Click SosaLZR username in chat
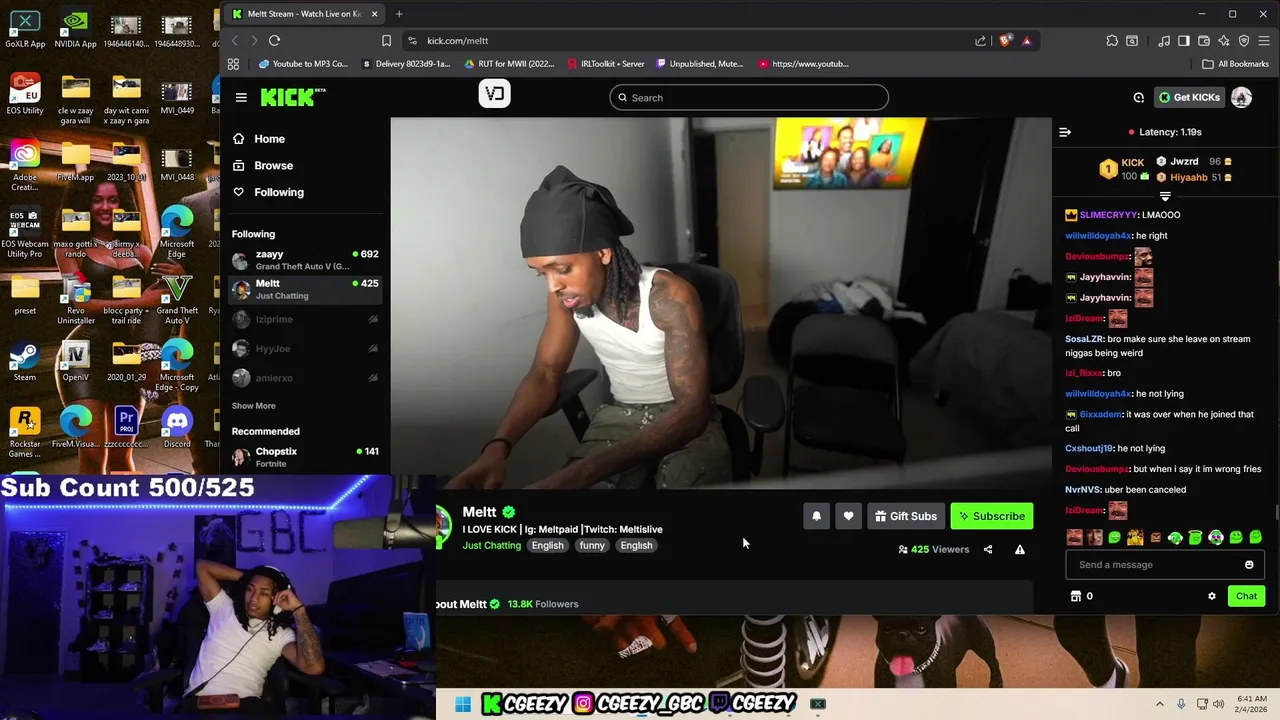Image resolution: width=1280 pixels, height=720 pixels. [1084, 339]
